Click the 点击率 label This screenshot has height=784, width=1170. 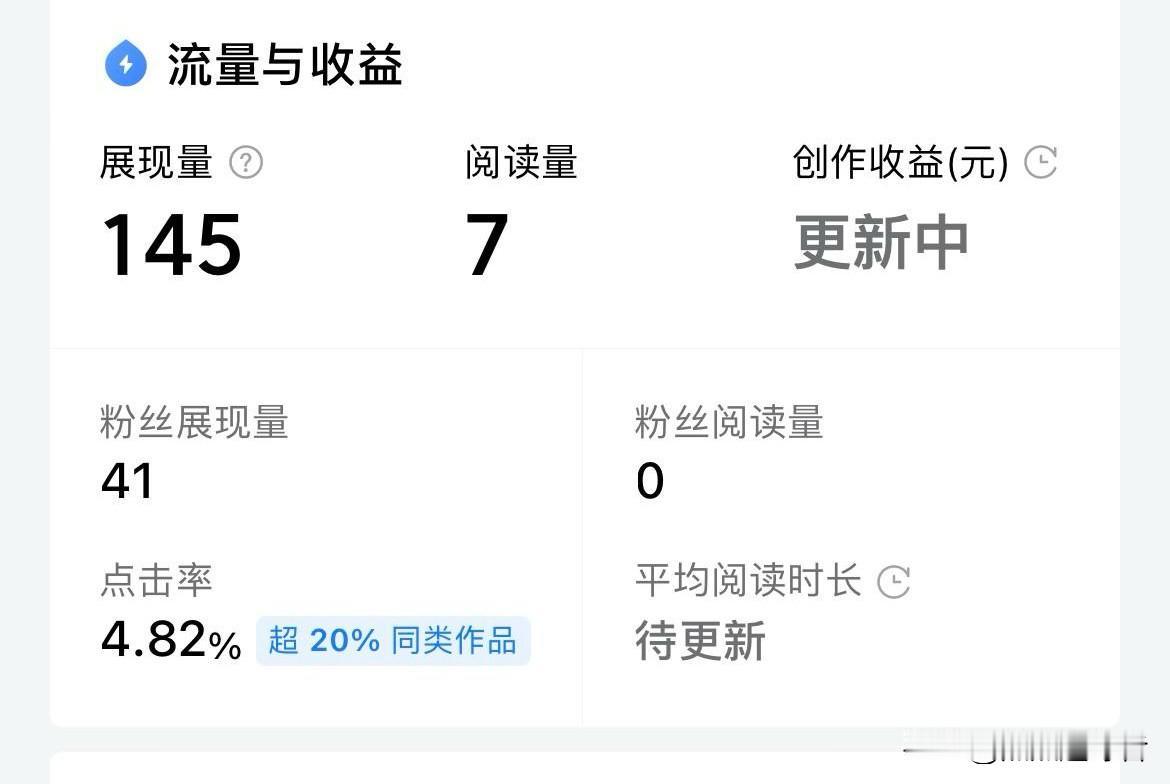pyautogui.click(x=157, y=580)
